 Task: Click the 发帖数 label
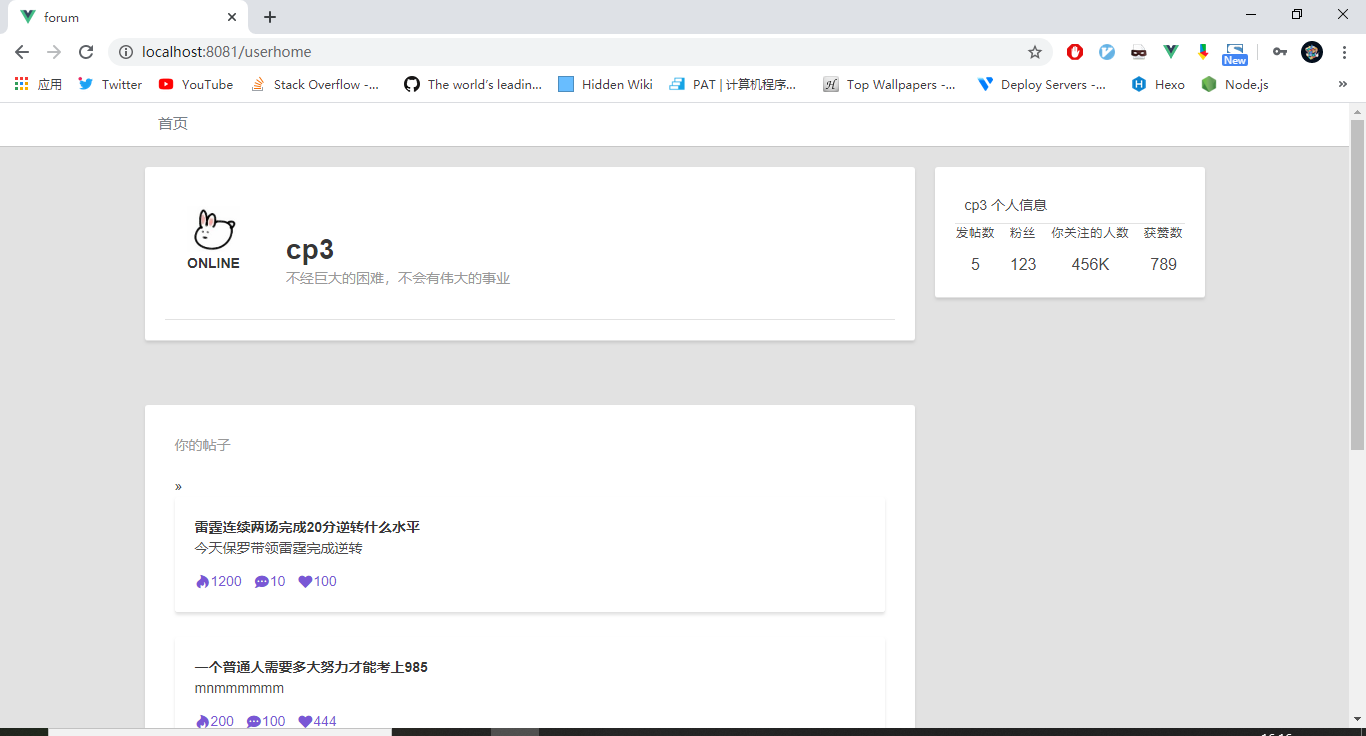(975, 233)
